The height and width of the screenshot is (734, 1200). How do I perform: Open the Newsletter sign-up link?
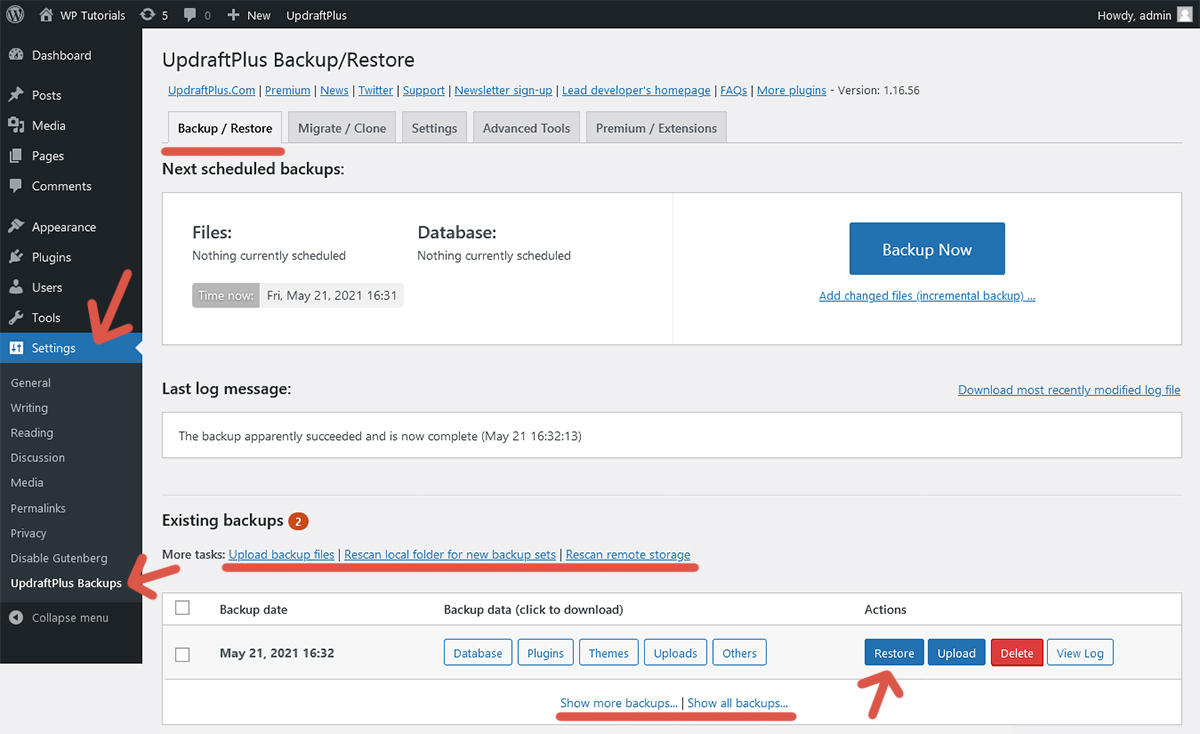[503, 90]
